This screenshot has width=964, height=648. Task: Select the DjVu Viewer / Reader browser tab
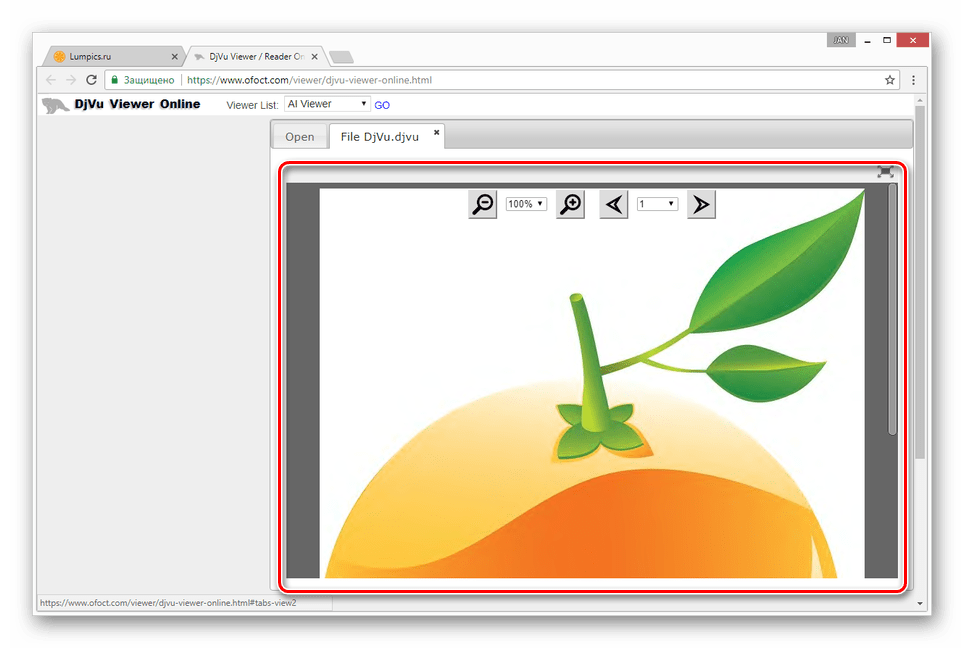click(x=256, y=57)
